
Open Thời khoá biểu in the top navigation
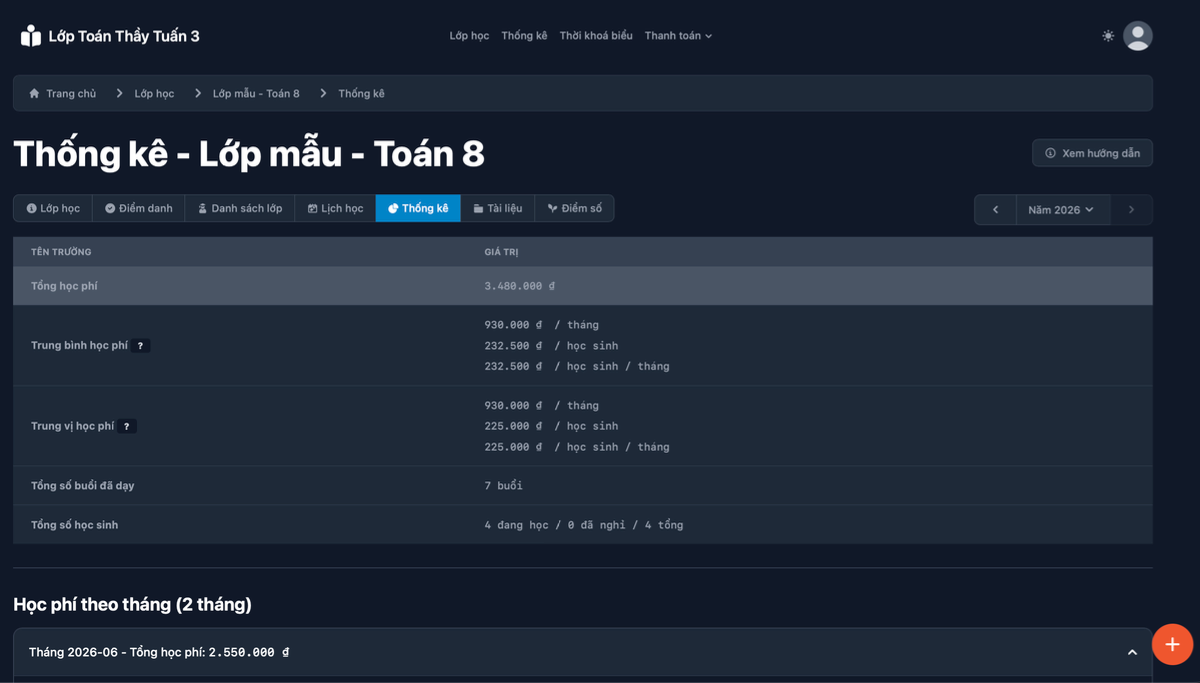pos(596,36)
